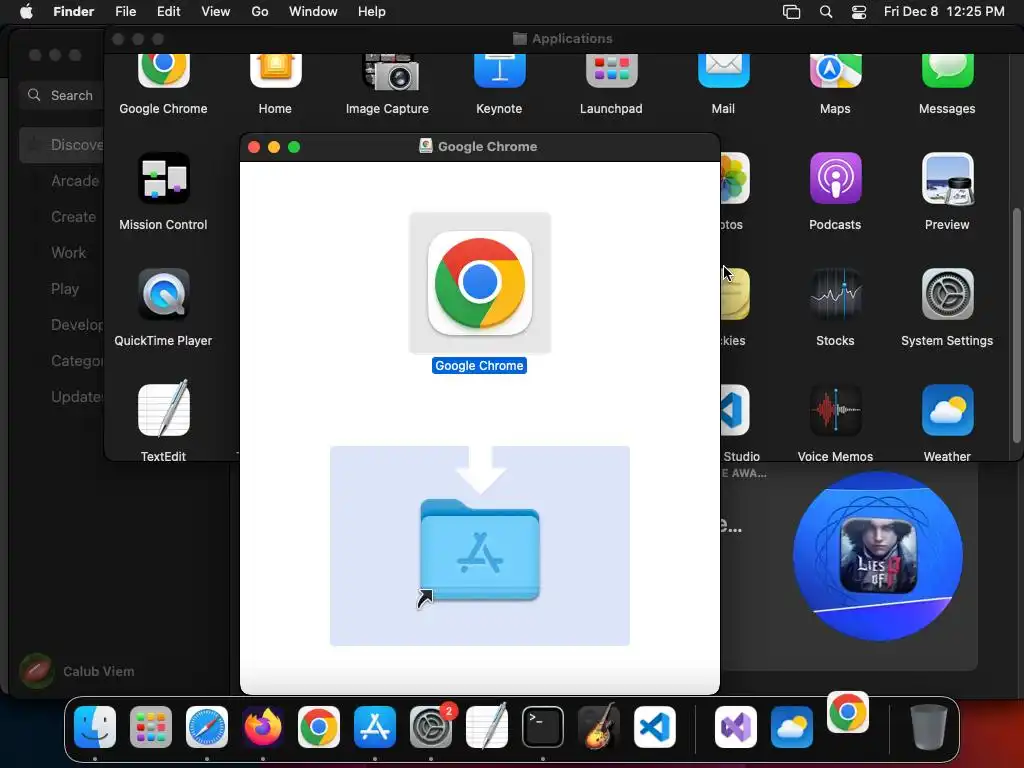Click Finder icon in Dock

[x=95, y=727]
